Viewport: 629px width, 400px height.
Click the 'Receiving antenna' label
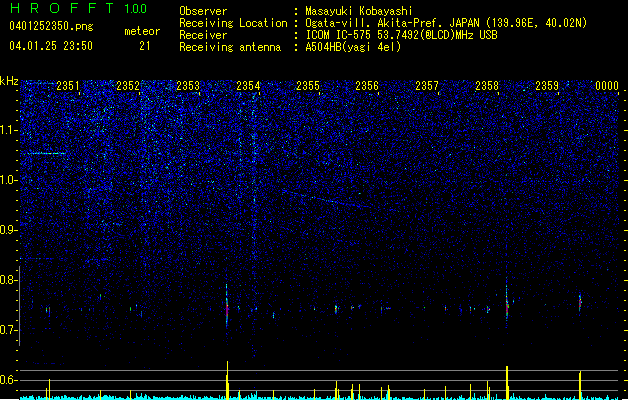coord(230,47)
